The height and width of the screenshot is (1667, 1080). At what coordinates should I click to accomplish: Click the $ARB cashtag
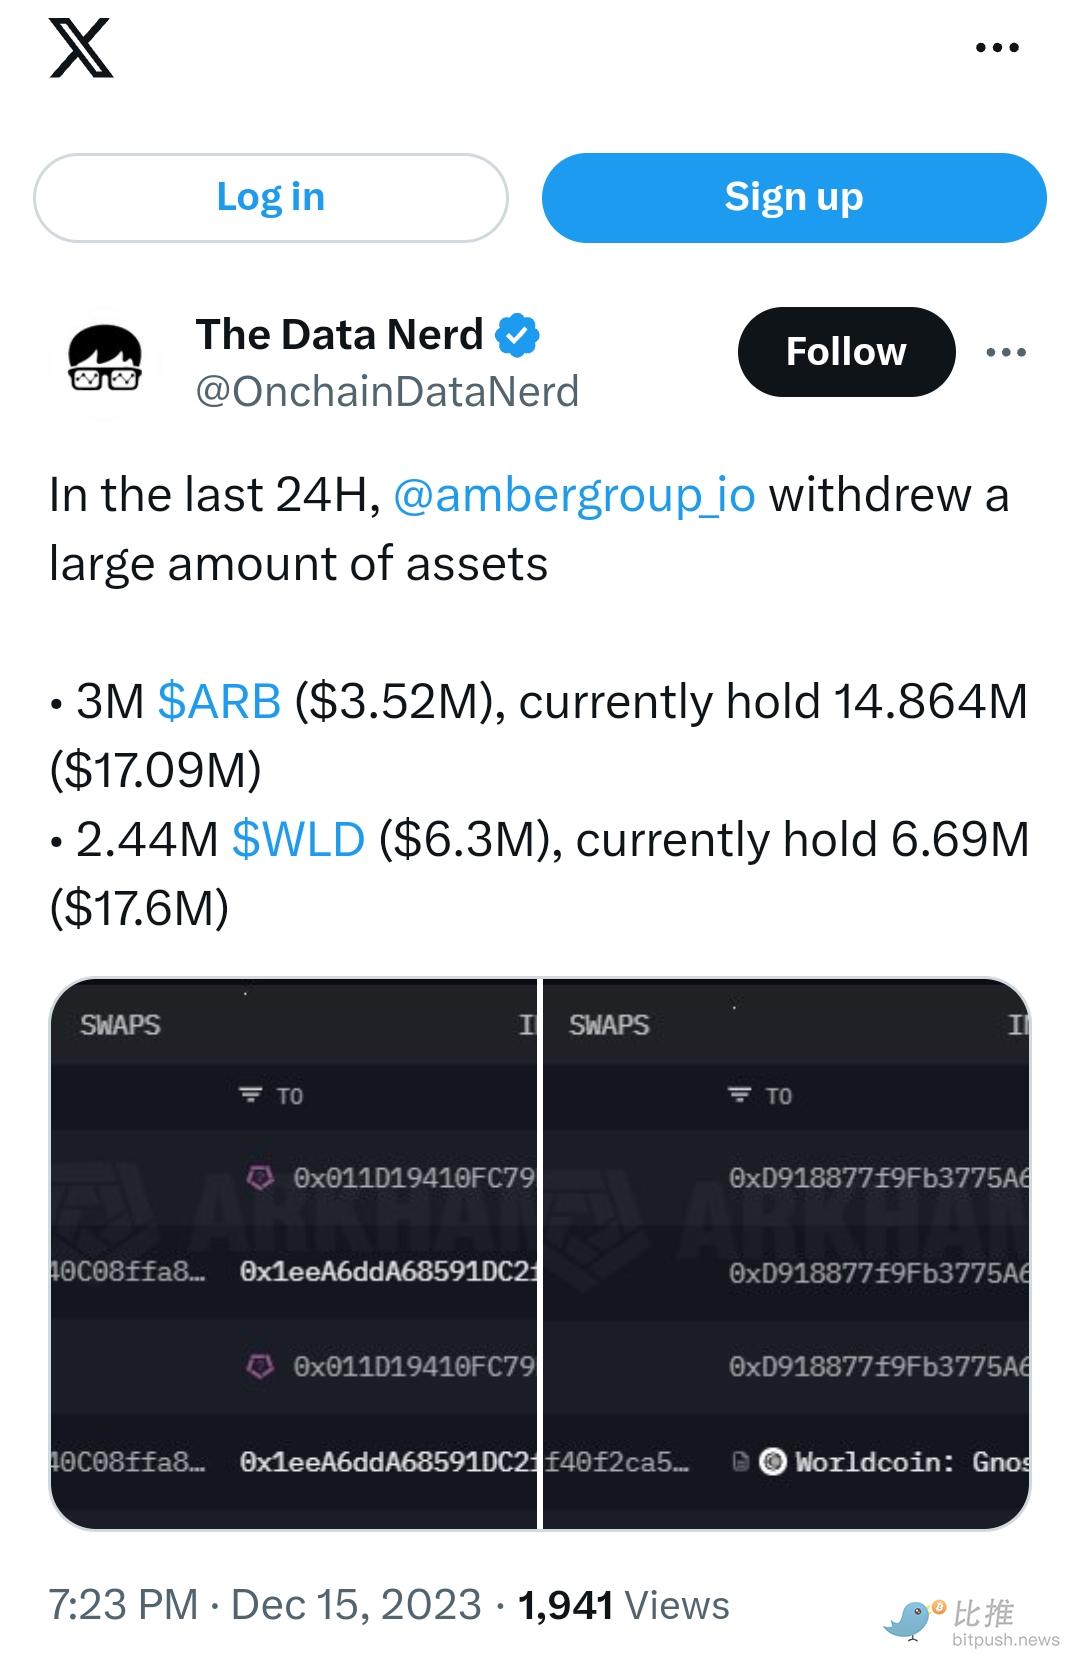click(x=219, y=701)
